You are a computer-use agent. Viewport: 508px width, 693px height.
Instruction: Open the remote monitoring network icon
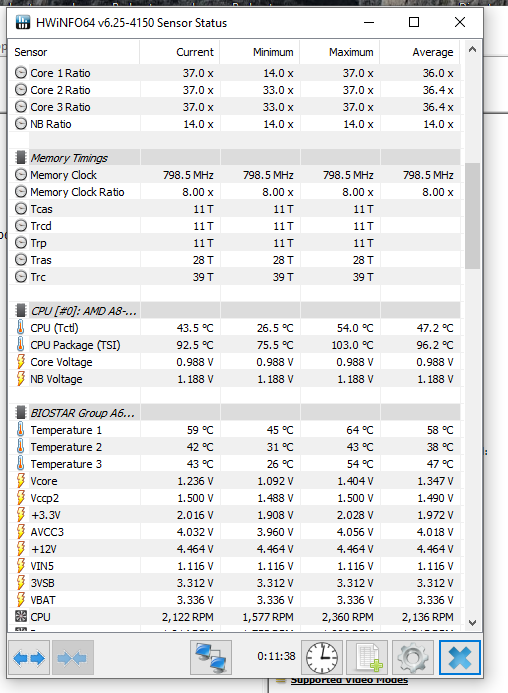coord(211,658)
